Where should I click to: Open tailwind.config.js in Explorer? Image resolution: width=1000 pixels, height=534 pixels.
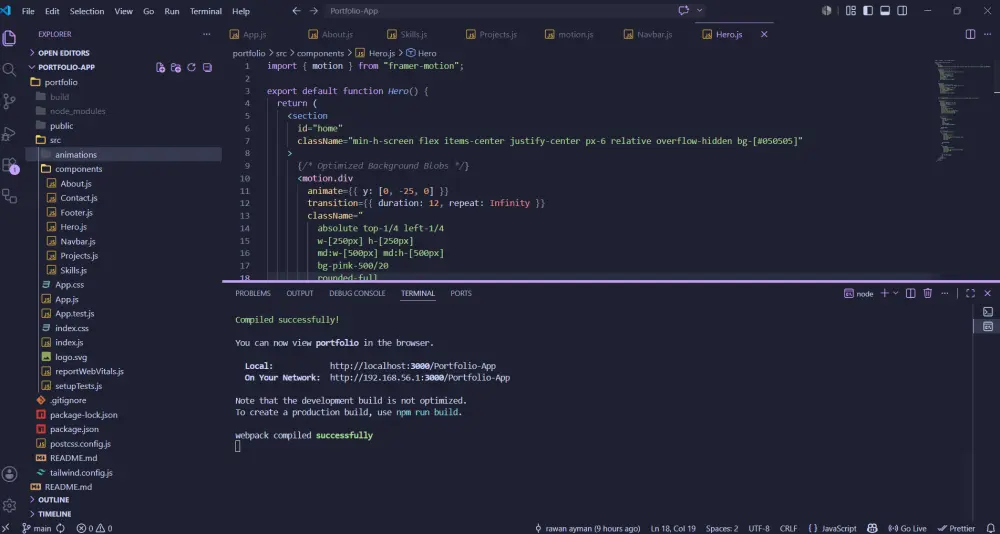click(81, 473)
